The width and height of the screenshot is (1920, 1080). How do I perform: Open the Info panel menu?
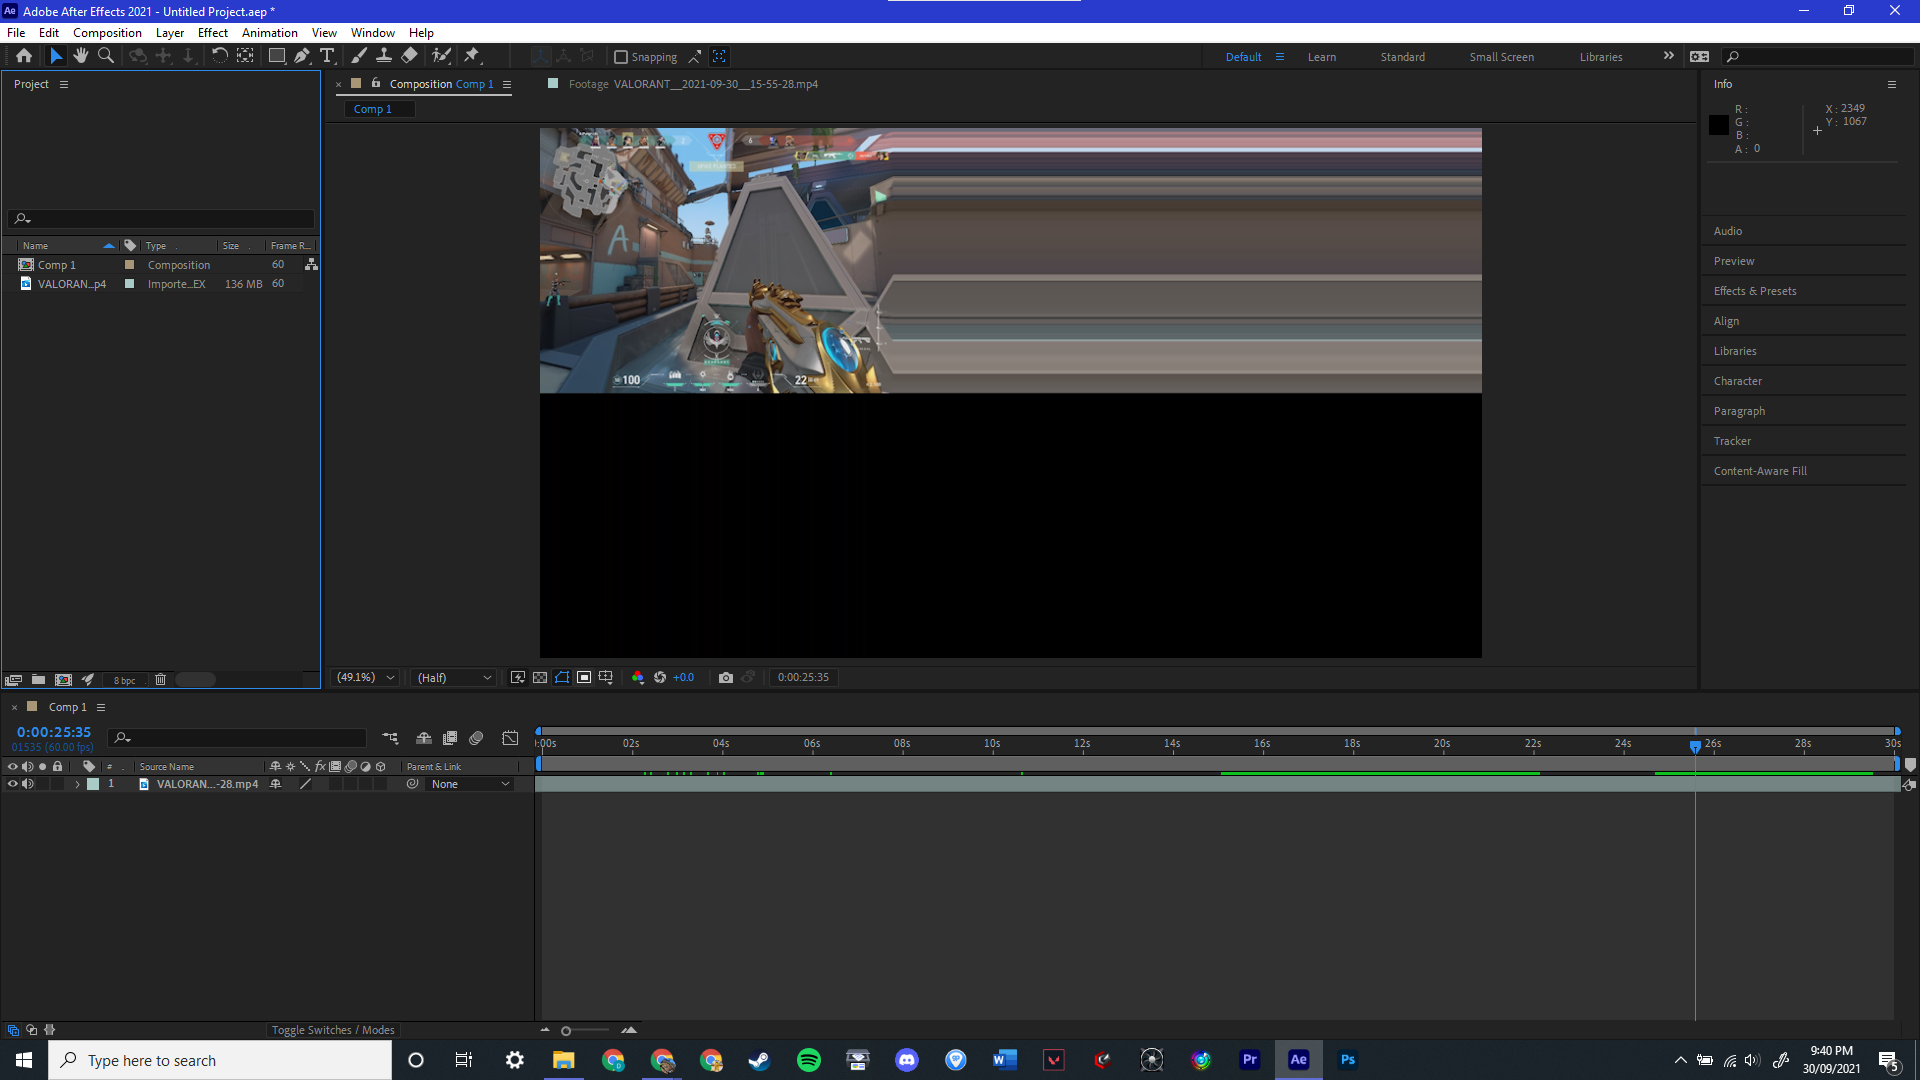[x=1891, y=84]
